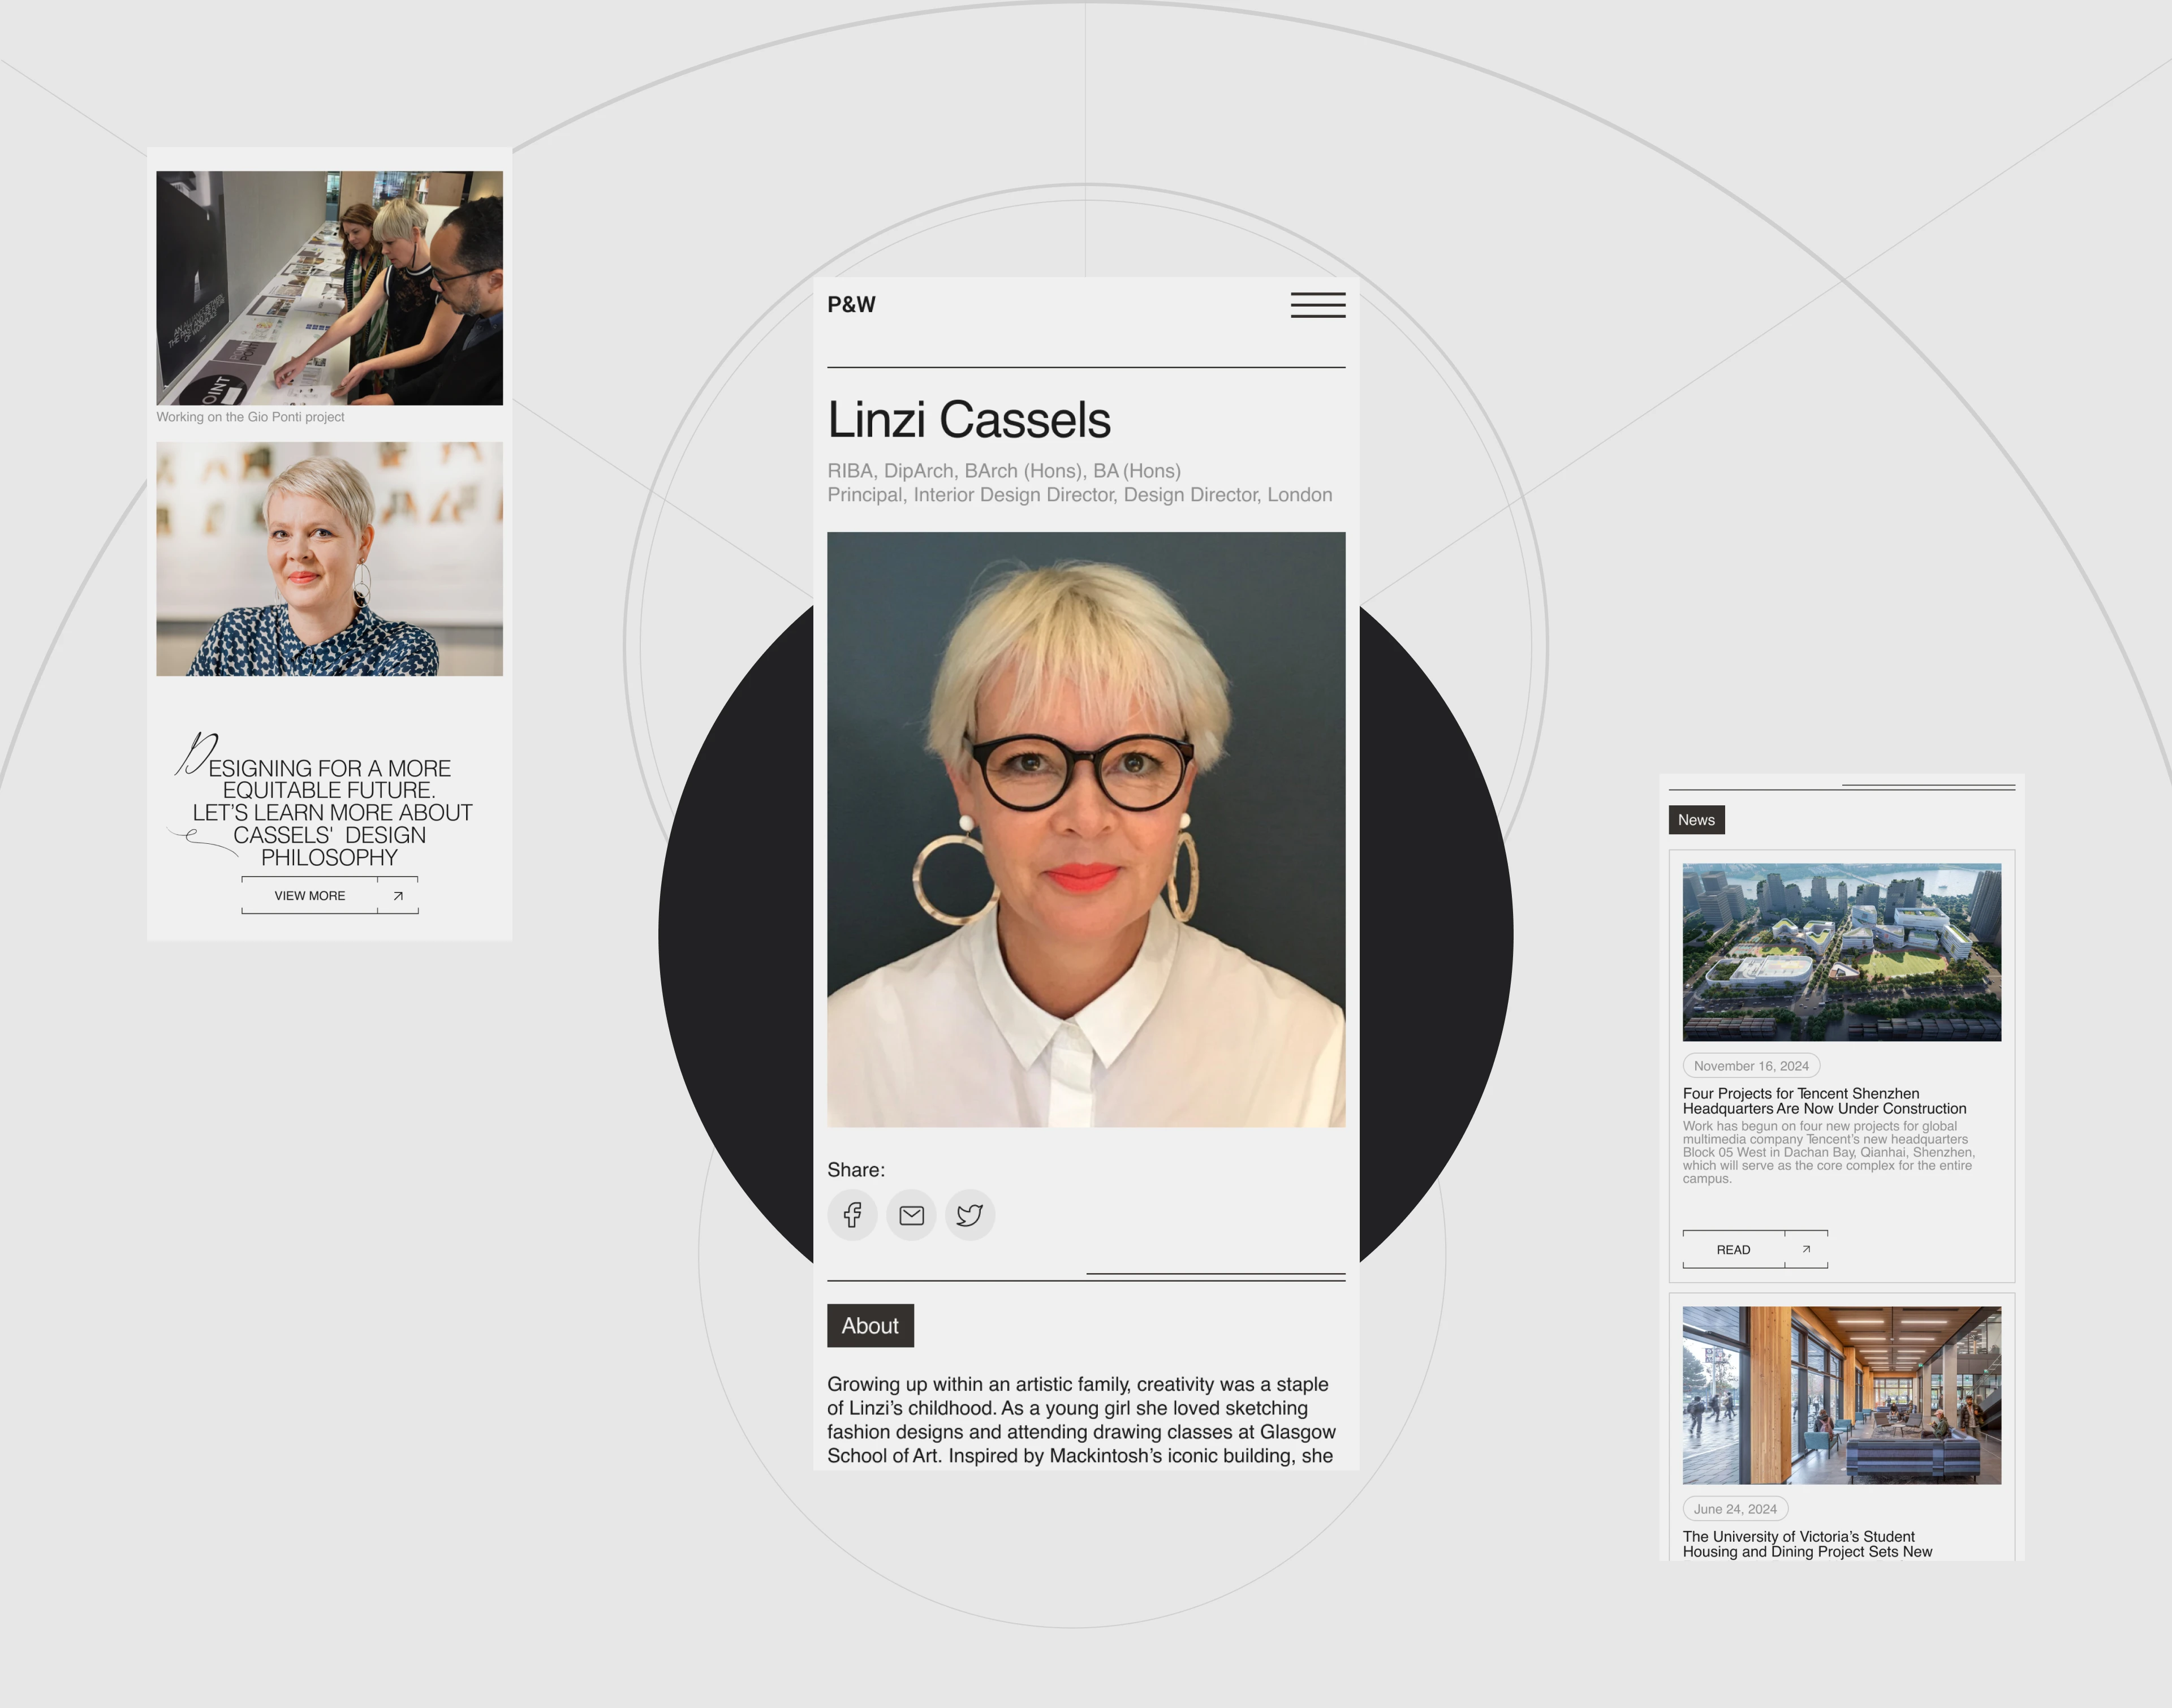Click the Linzi Cassels name heading

[969, 419]
